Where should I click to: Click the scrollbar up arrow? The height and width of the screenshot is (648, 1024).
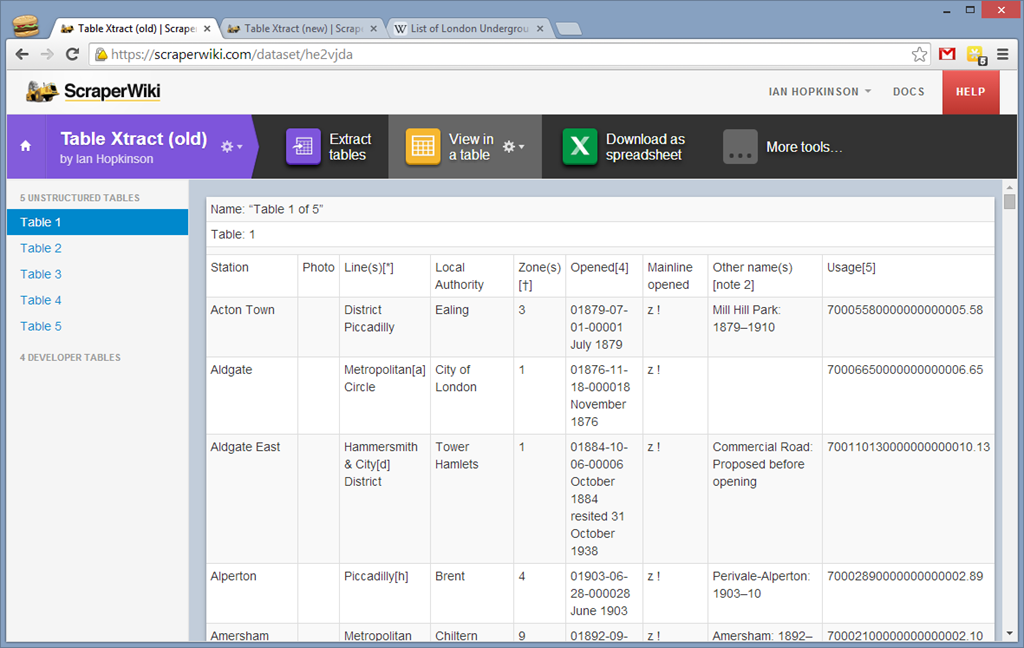click(x=1010, y=187)
